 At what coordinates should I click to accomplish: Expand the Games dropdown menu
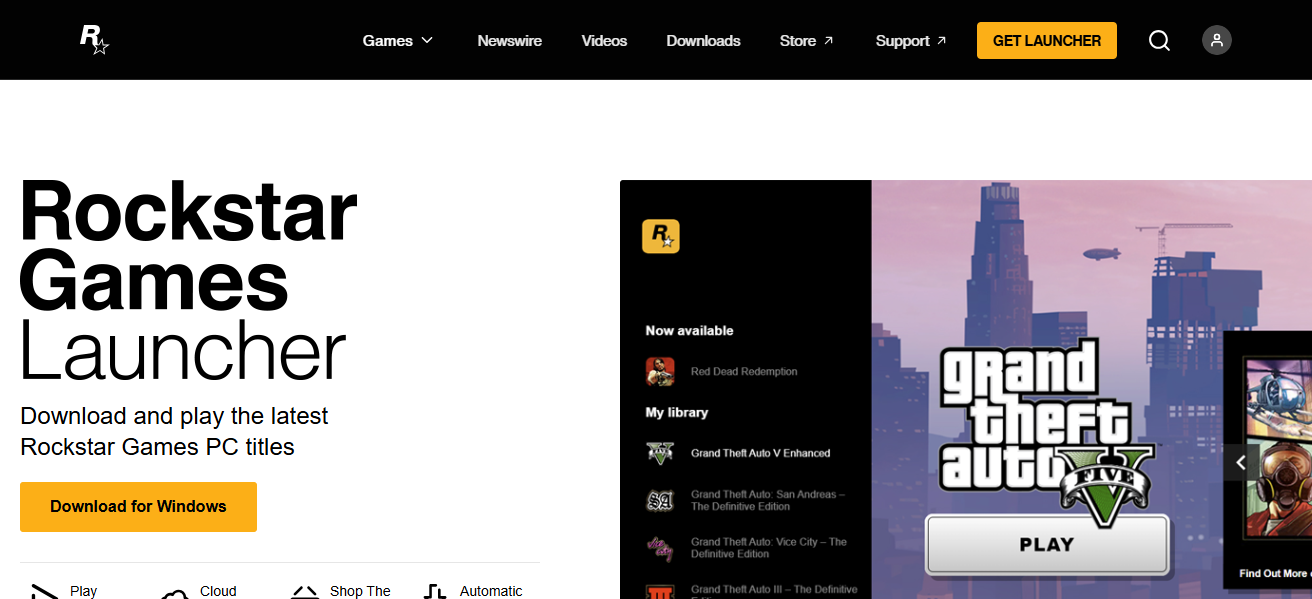(398, 40)
